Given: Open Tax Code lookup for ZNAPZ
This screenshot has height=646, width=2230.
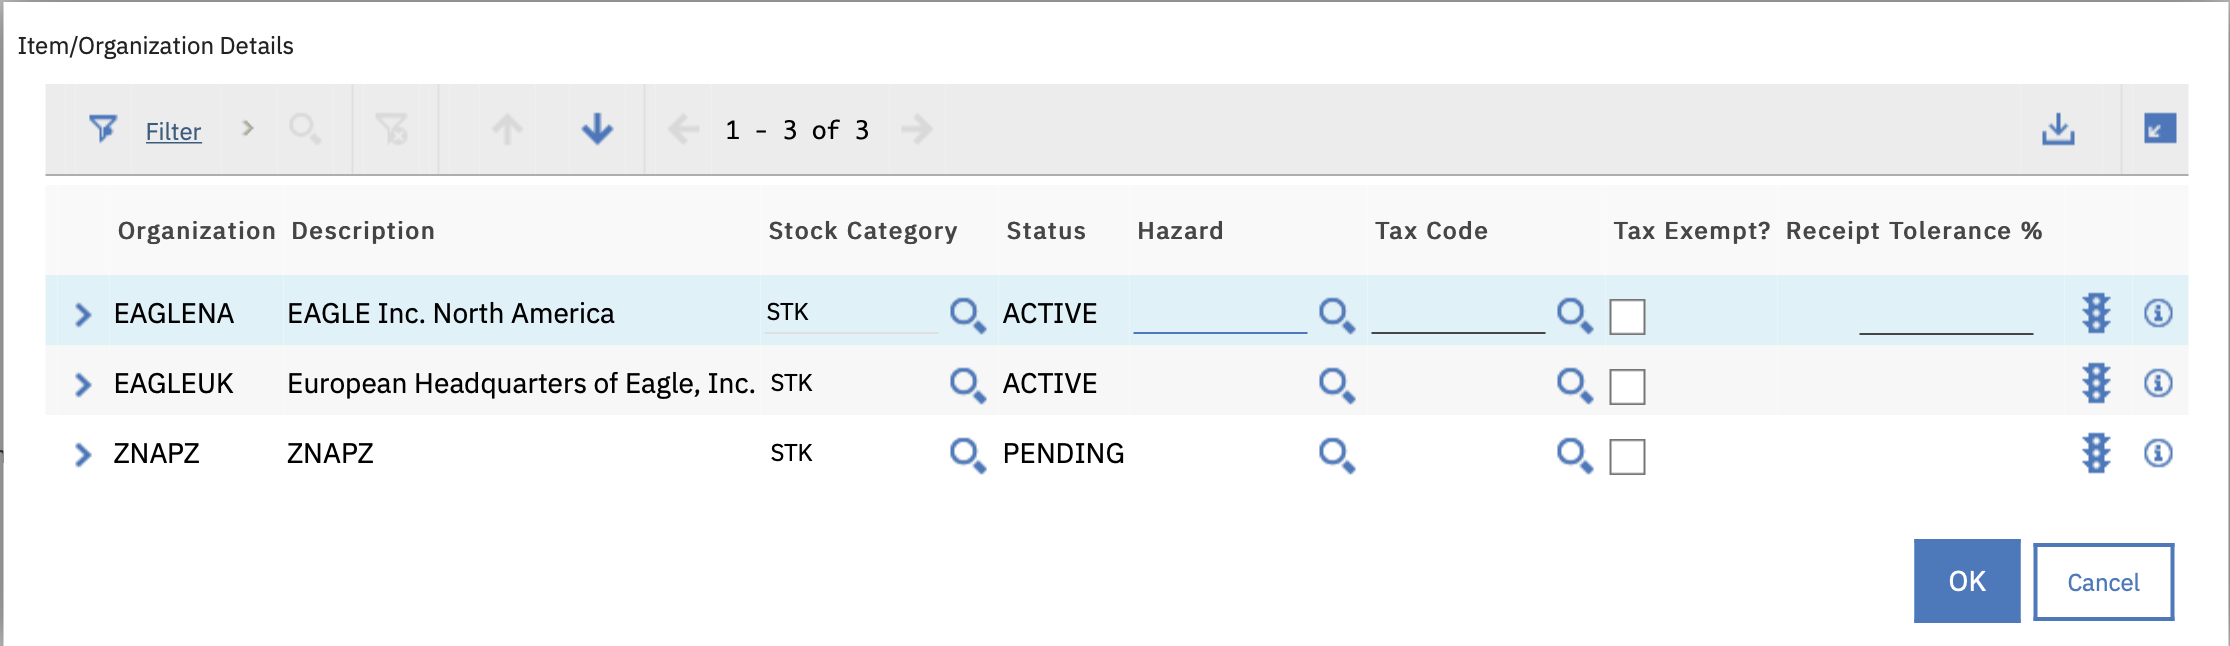Looking at the screenshot, I should [x=1574, y=455].
